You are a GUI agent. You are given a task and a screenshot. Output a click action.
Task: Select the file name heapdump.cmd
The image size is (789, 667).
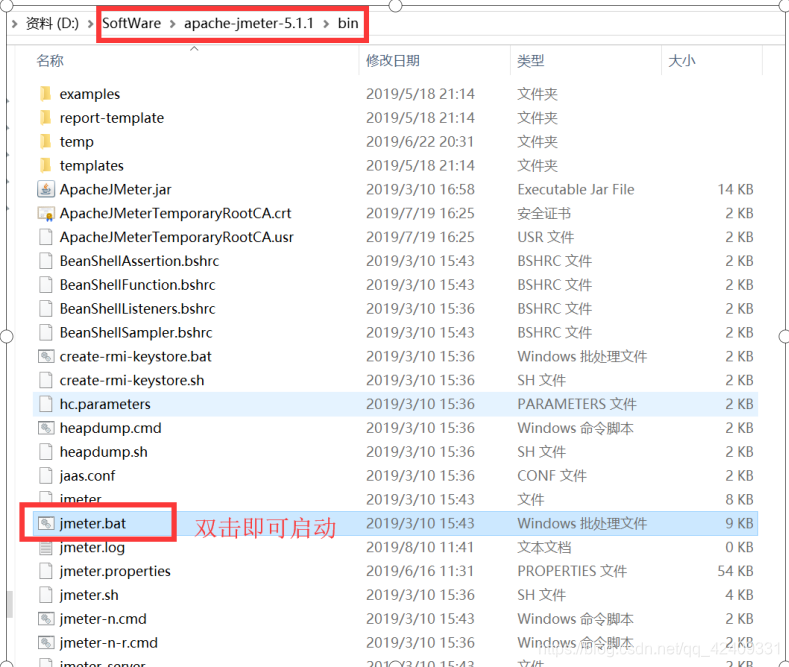click(111, 428)
